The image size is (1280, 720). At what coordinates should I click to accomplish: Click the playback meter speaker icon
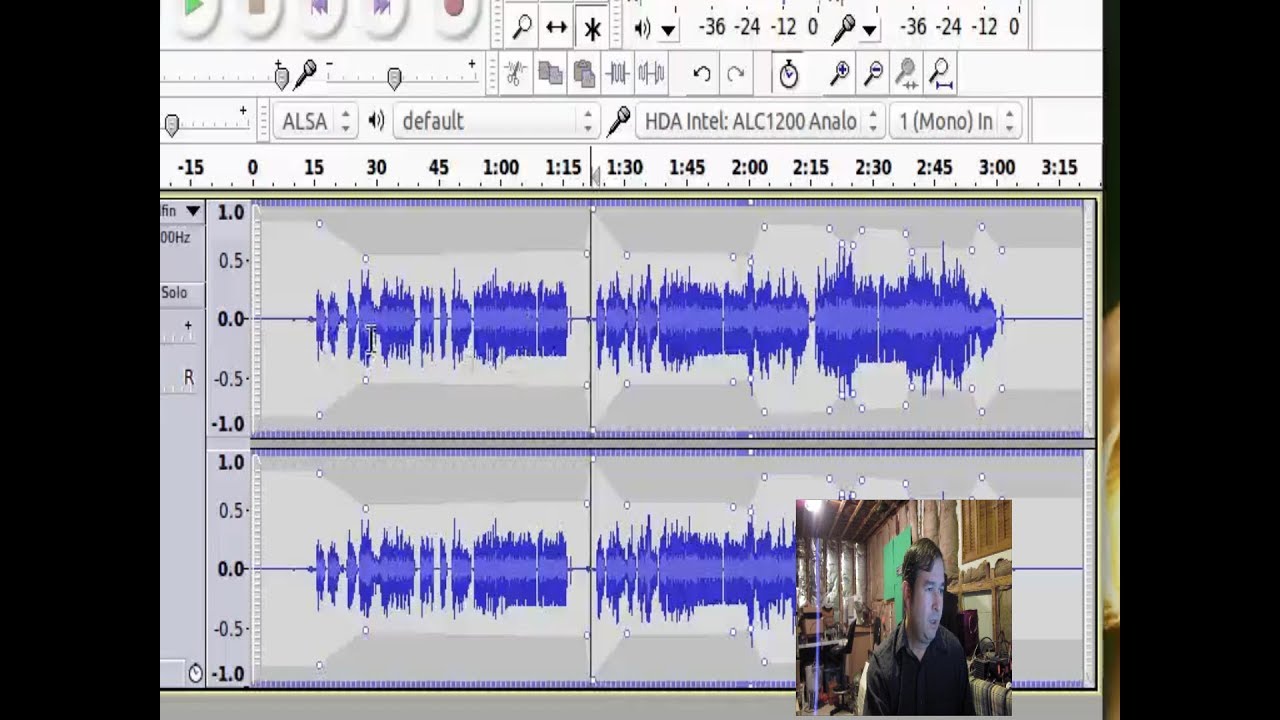click(642, 28)
